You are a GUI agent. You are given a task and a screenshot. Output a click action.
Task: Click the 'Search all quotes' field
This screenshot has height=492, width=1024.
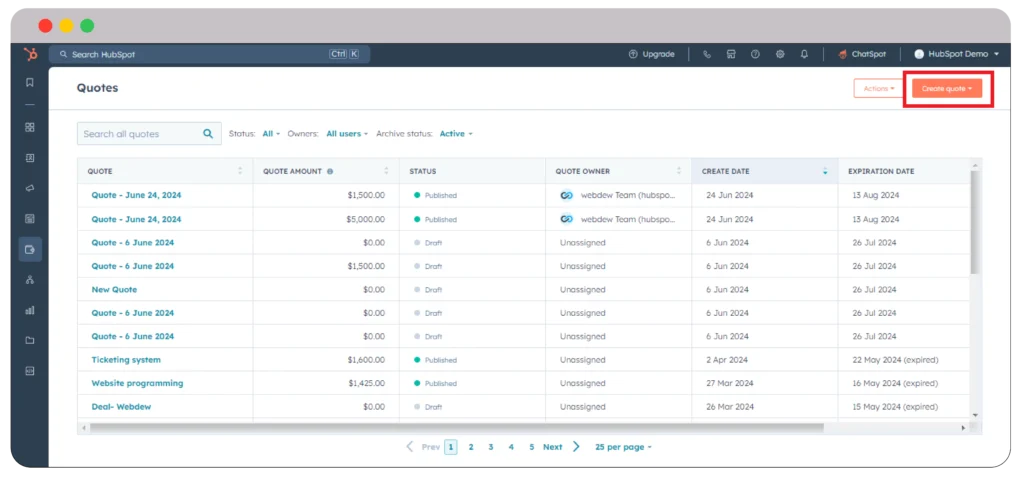[140, 134]
